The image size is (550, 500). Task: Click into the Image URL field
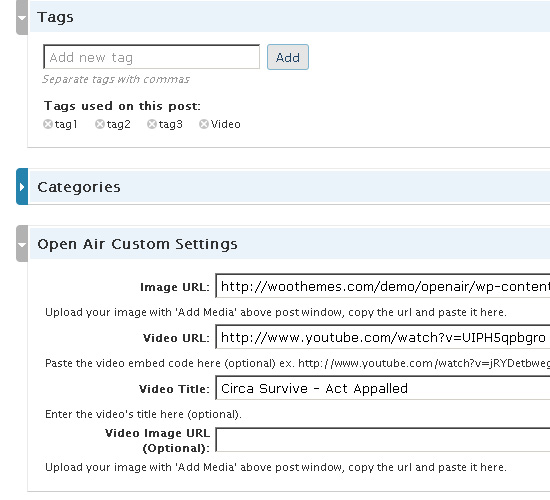coord(383,286)
